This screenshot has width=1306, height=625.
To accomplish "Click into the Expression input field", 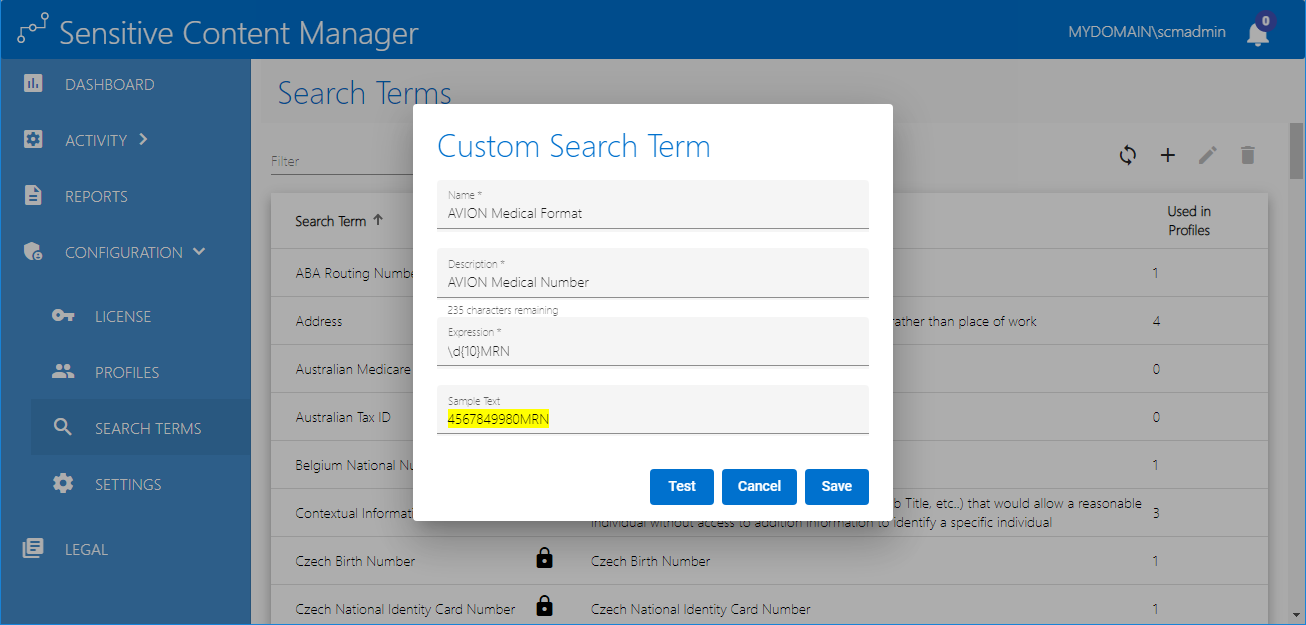I will 652,350.
